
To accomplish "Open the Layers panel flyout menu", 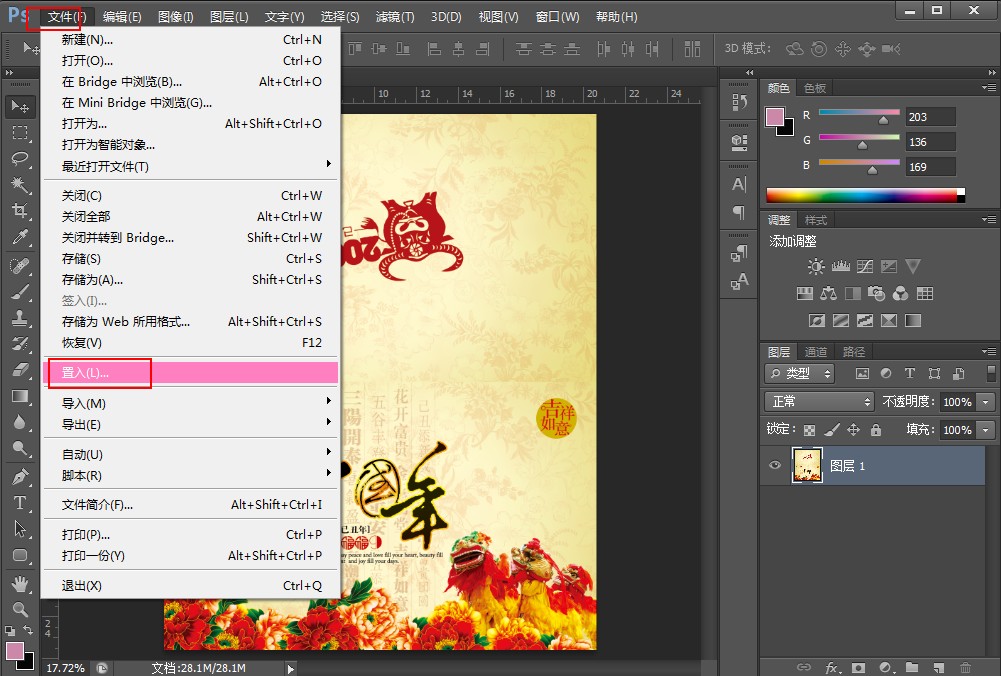I will coord(989,352).
